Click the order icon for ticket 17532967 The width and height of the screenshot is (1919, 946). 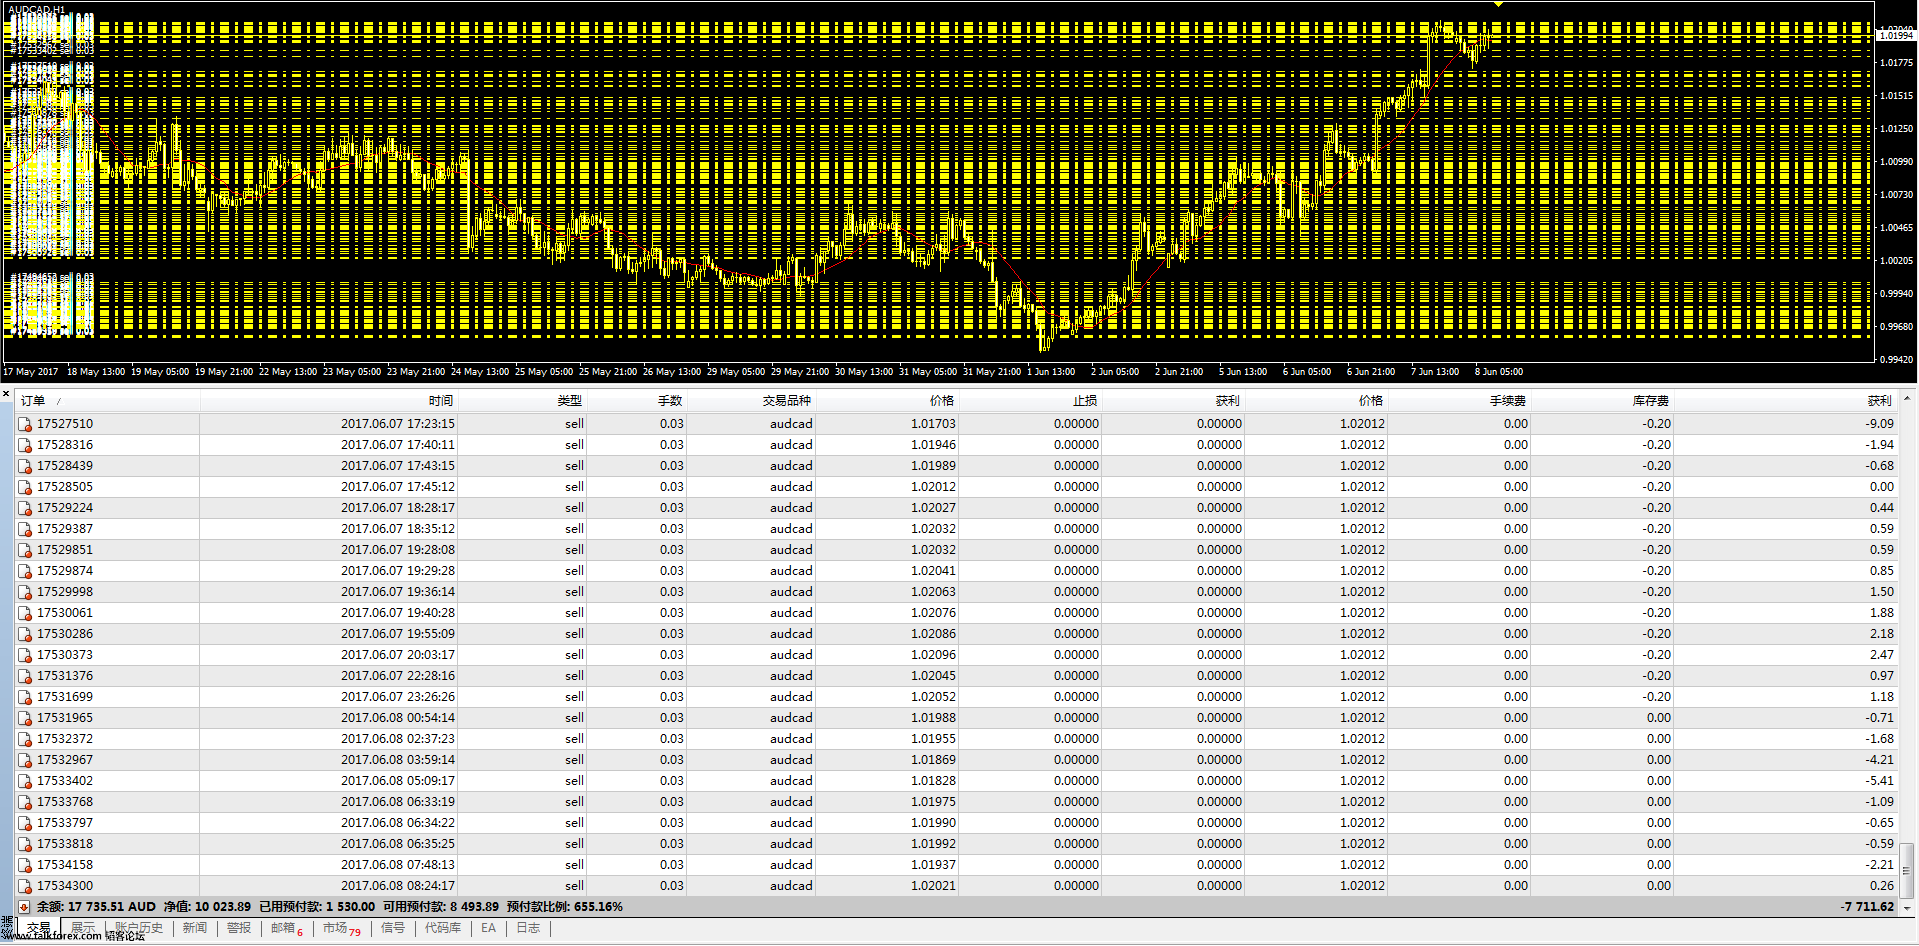(x=25, y=760)
